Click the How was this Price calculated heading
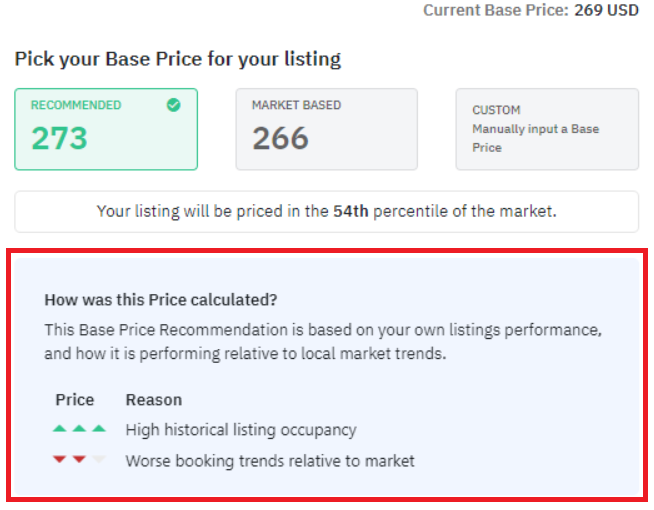 (x=161, y=300)
